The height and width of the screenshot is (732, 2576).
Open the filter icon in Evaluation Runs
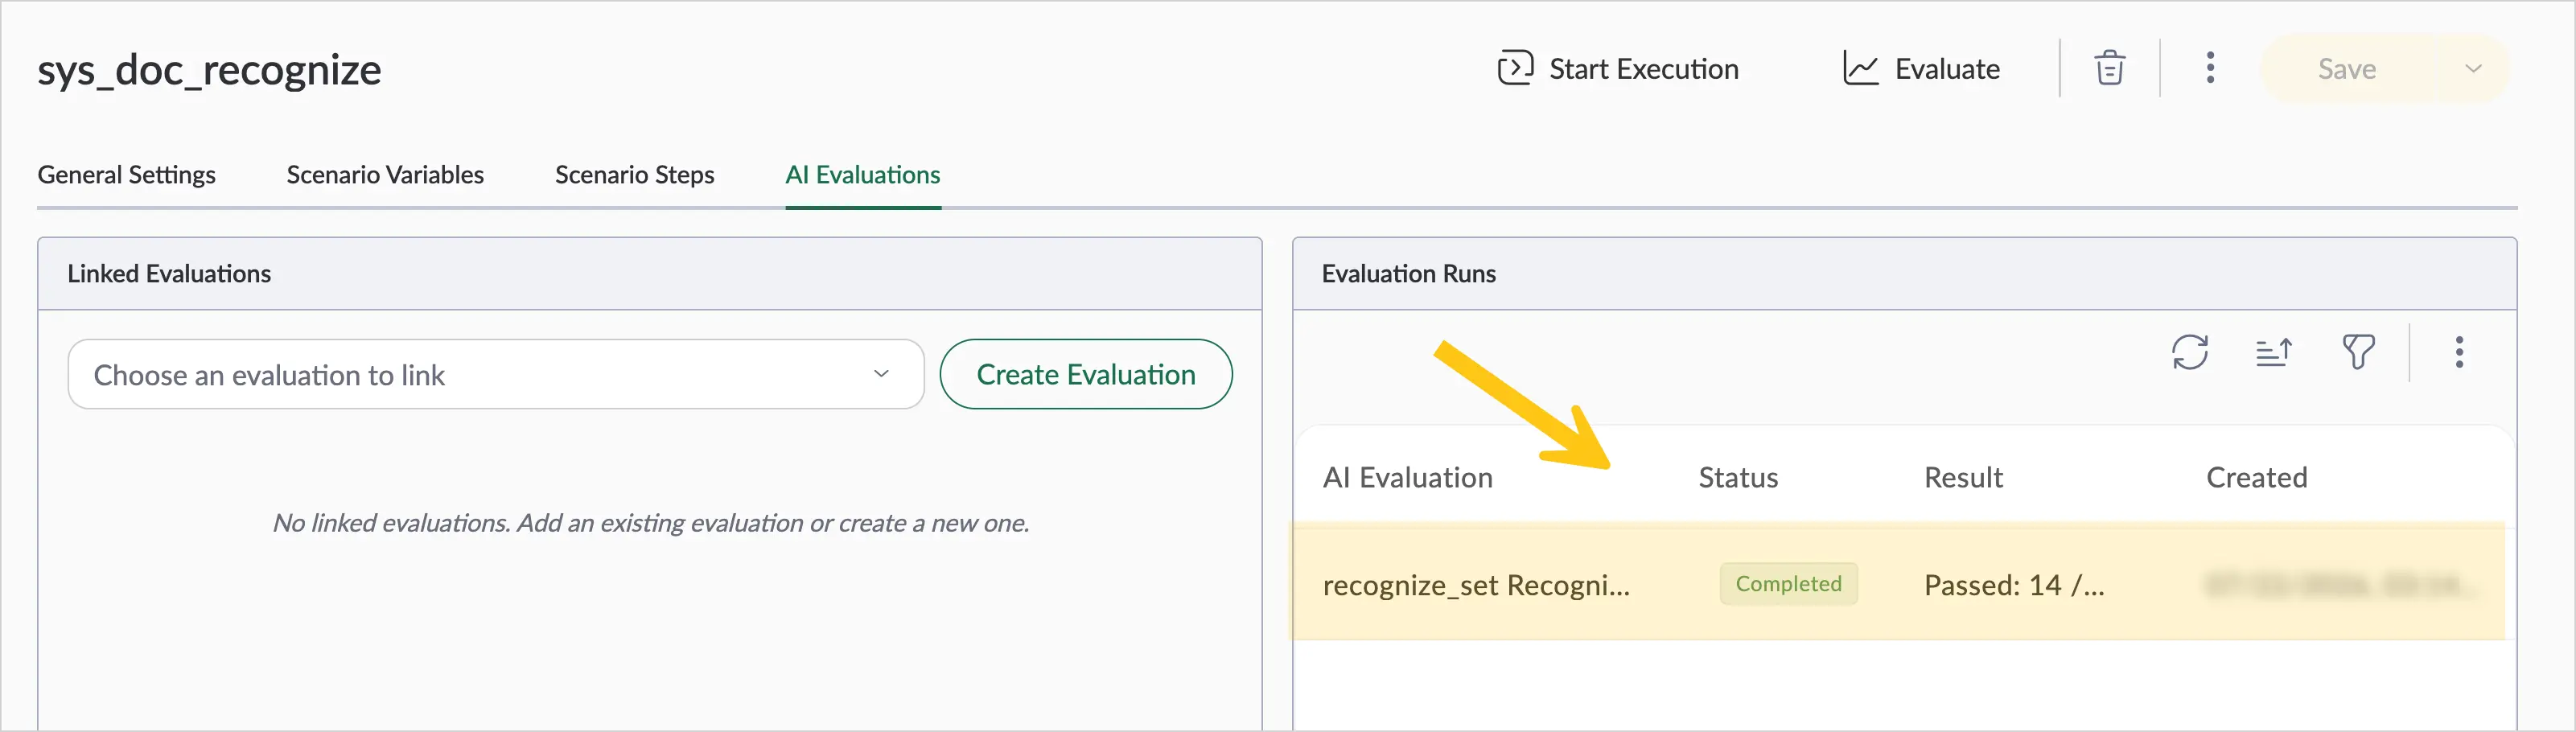click(x=2358, y=352)
